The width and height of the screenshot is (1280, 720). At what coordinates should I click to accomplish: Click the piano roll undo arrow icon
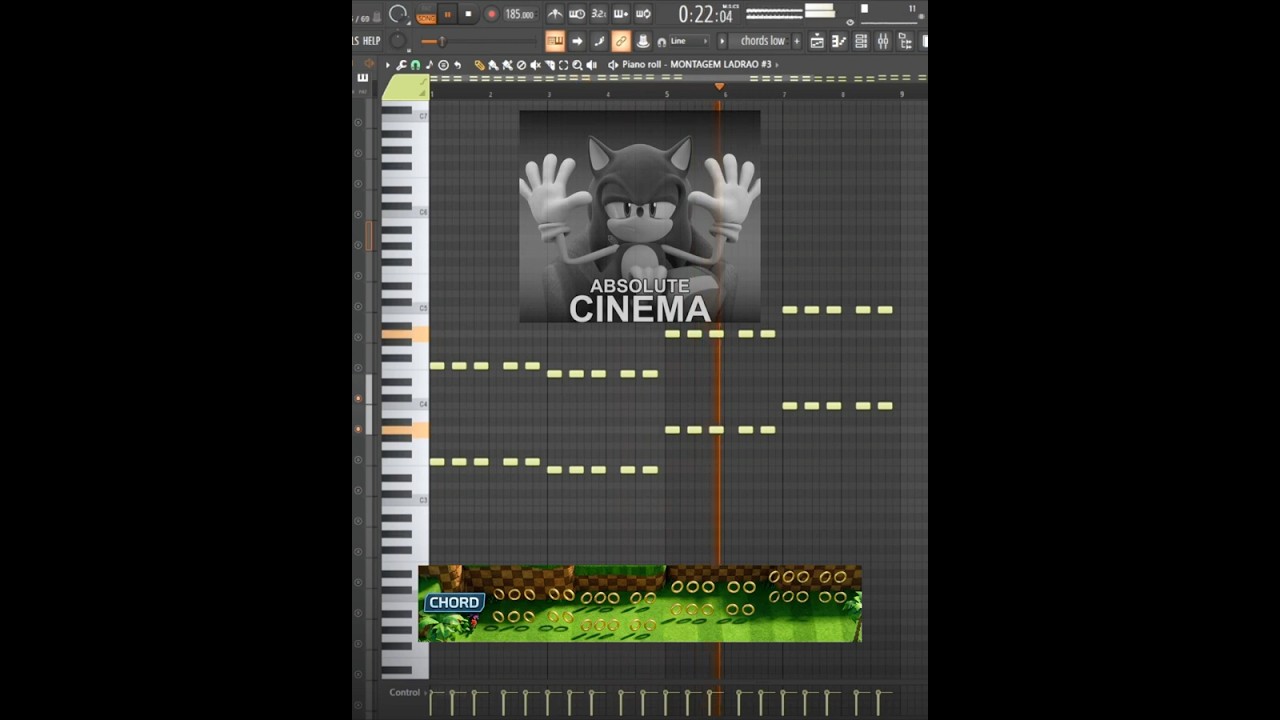tap(457, 65)
